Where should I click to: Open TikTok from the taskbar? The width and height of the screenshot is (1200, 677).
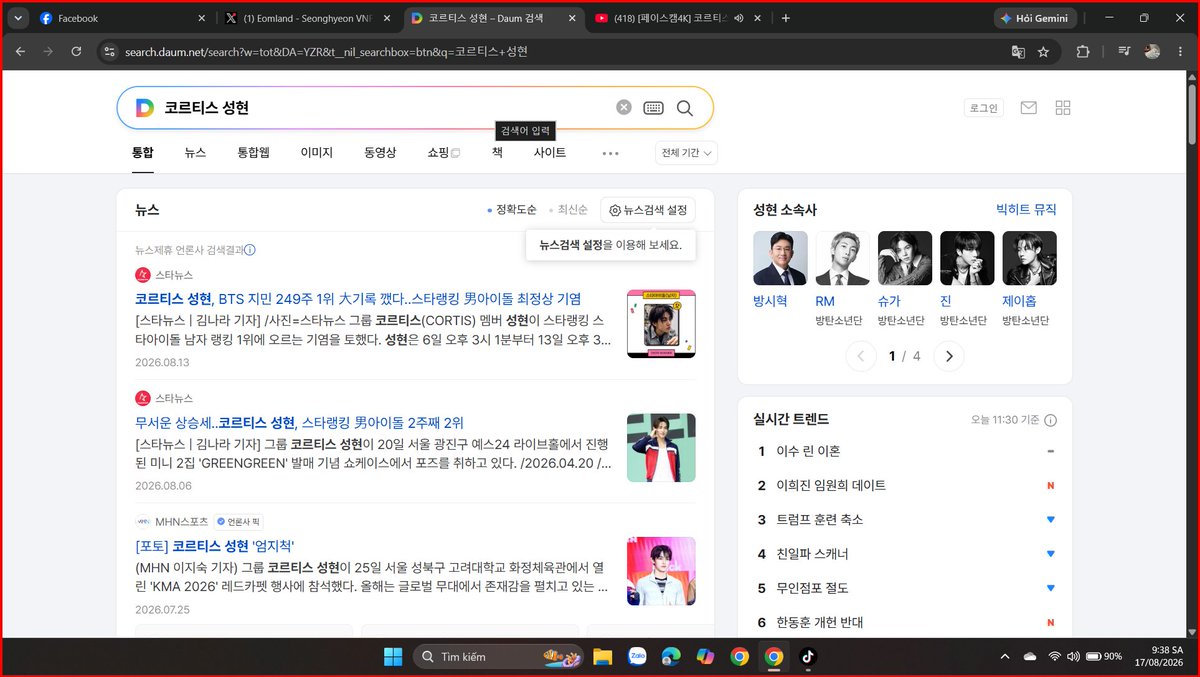(807, 657)
